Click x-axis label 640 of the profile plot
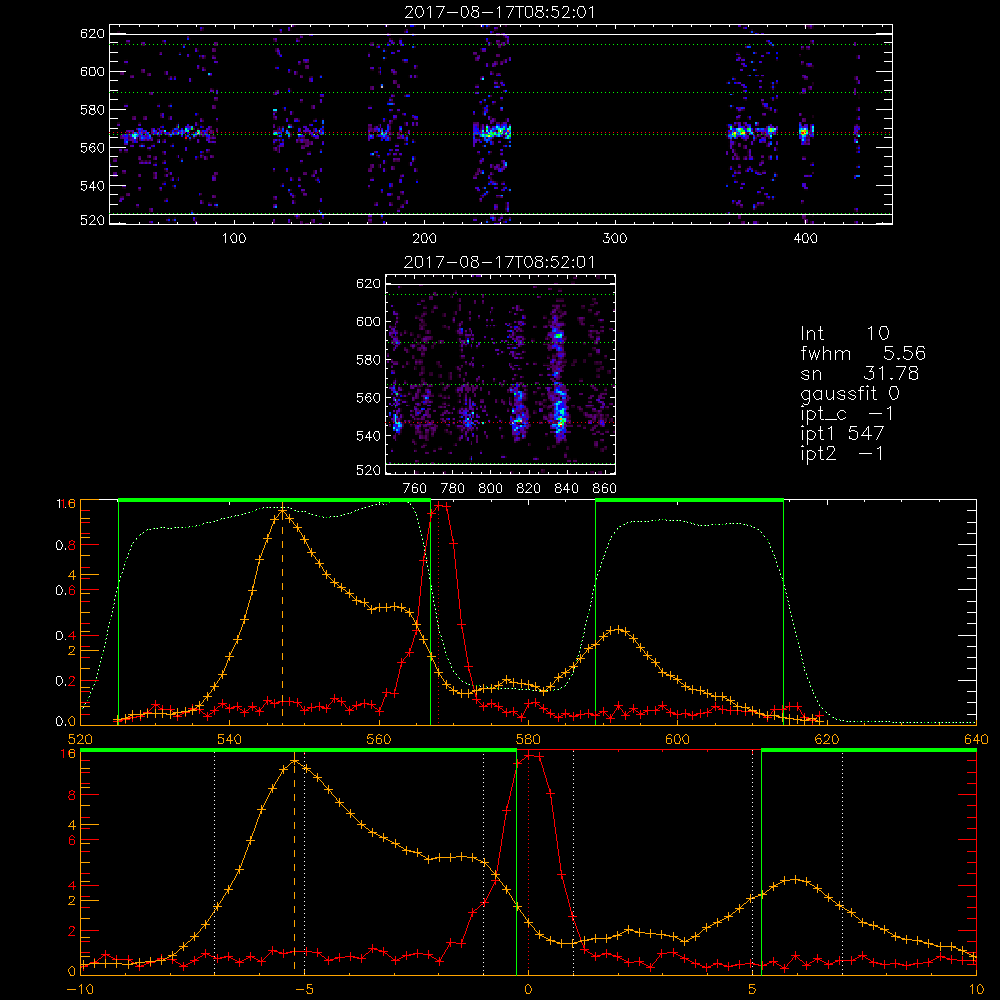The image size is (1000, 1000). (976, 739)
